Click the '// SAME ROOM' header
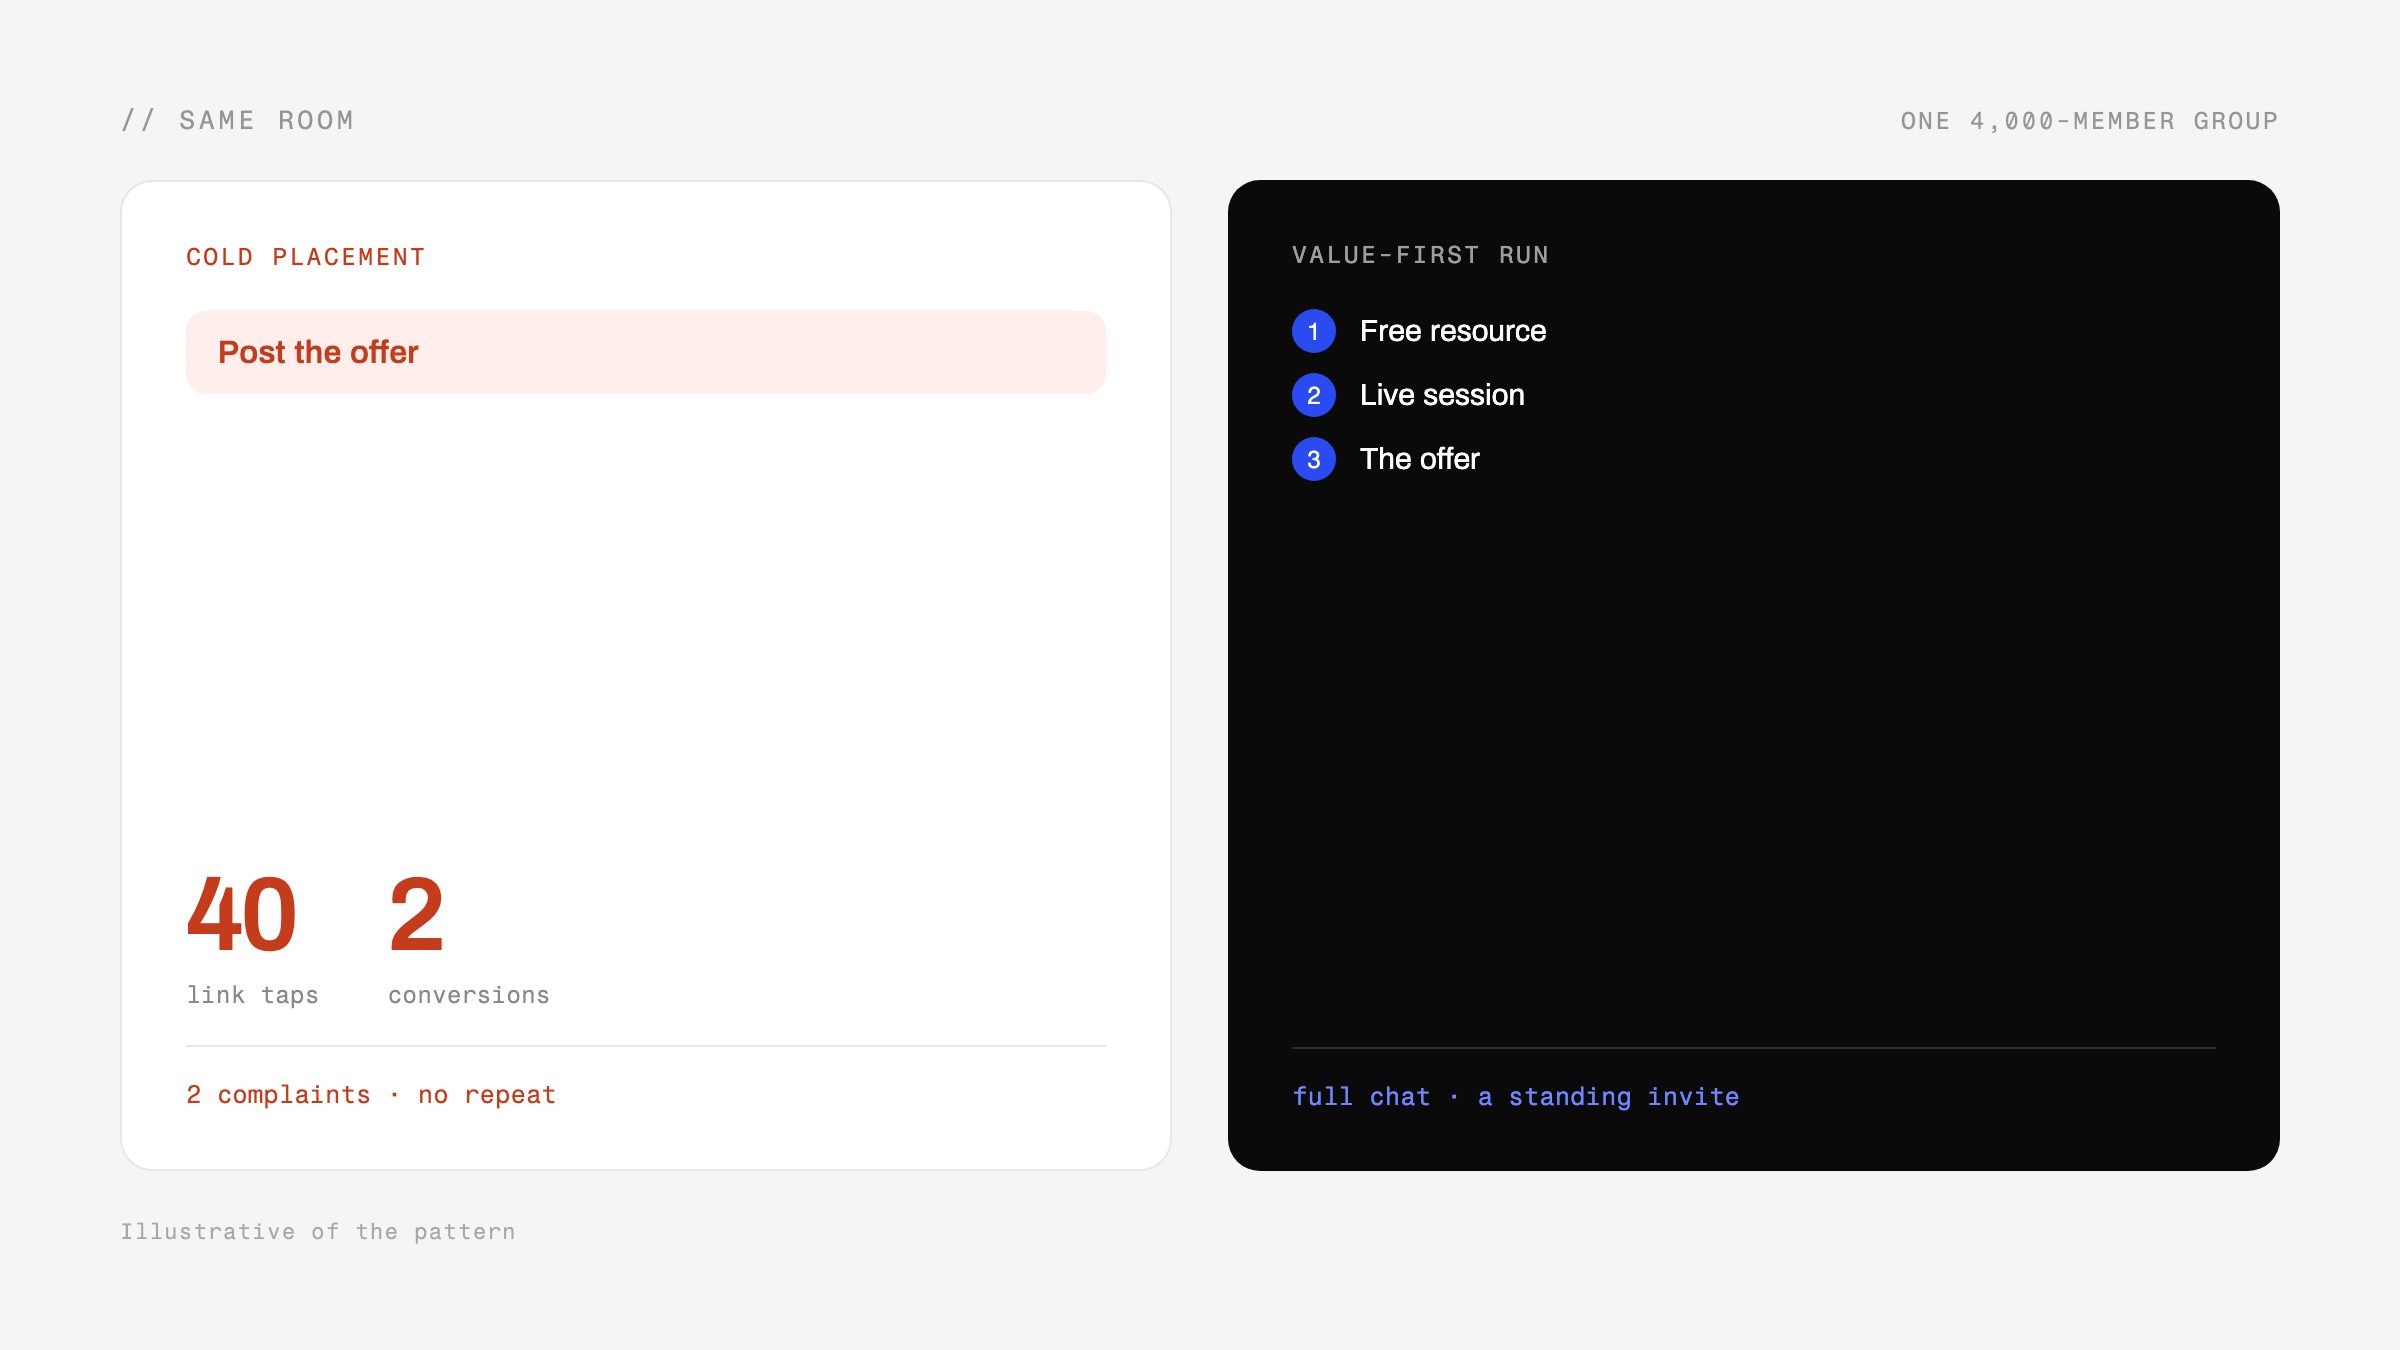 237,121
